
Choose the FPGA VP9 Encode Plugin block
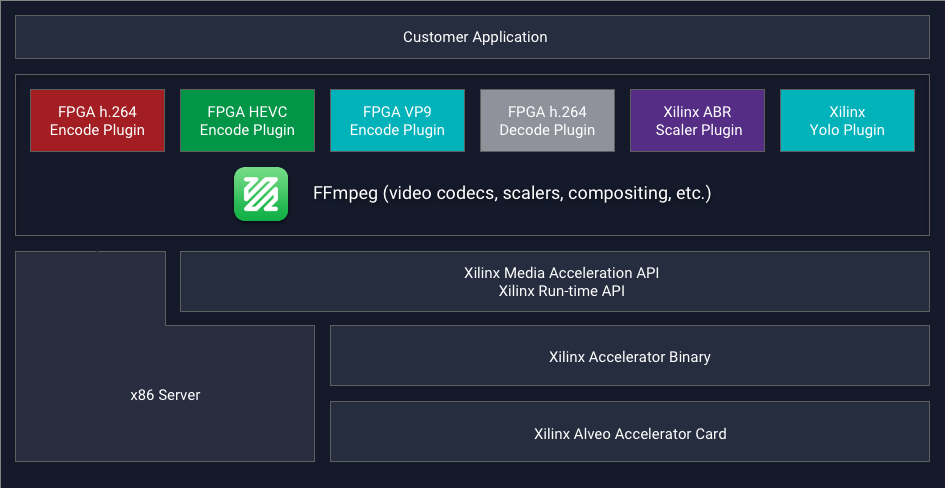click(x=397, y=121)
